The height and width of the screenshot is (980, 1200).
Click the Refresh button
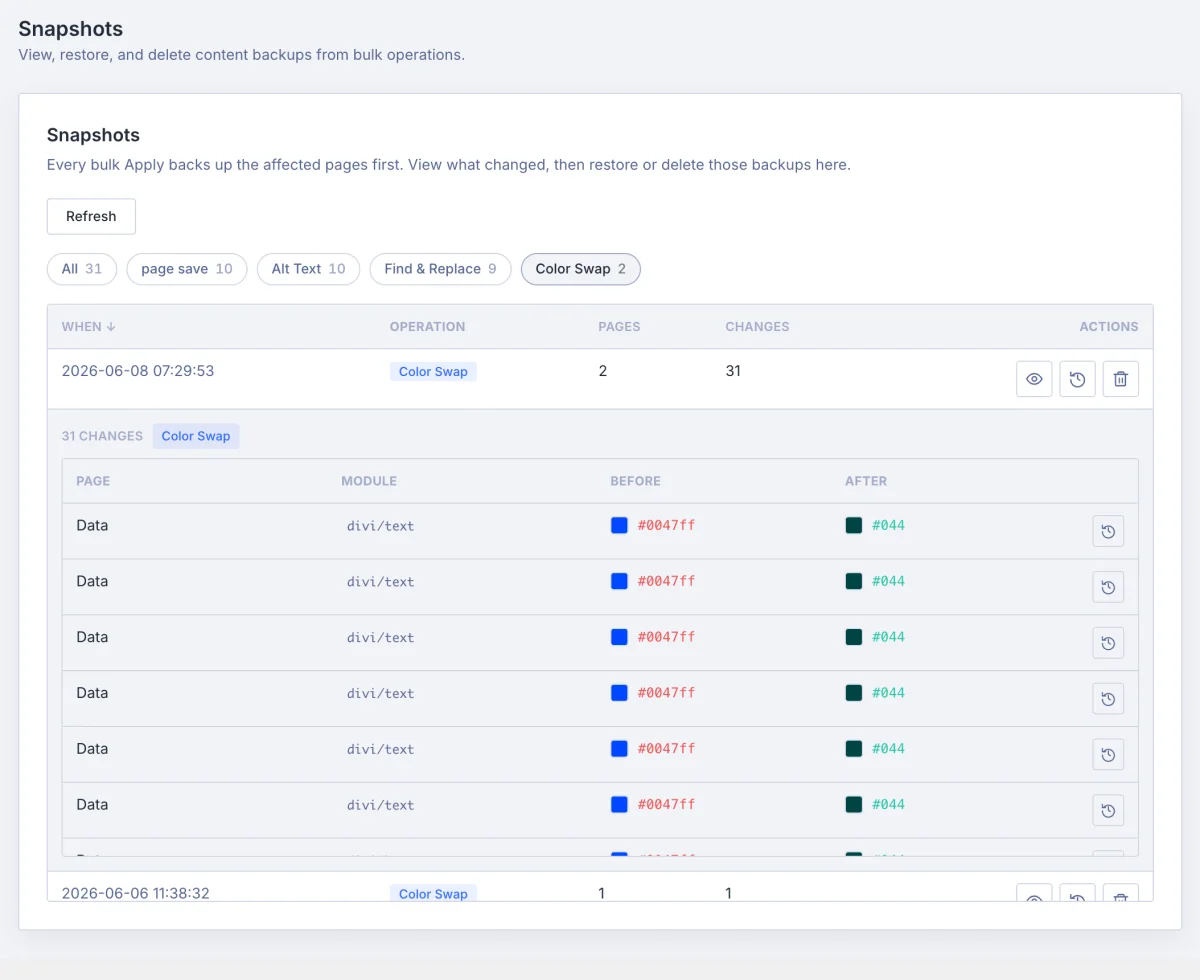[91, 216]
